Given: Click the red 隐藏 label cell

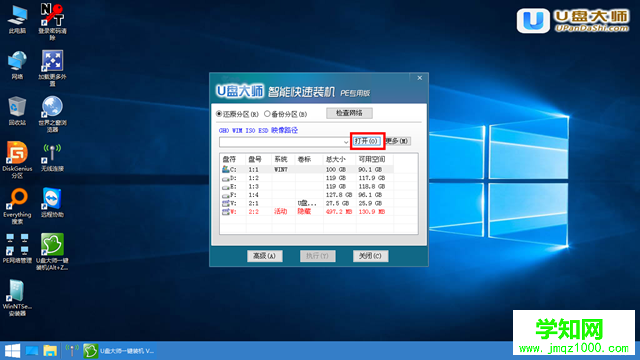Looking at the screenshot, I should pyautogui.click(x=304, y=211).
